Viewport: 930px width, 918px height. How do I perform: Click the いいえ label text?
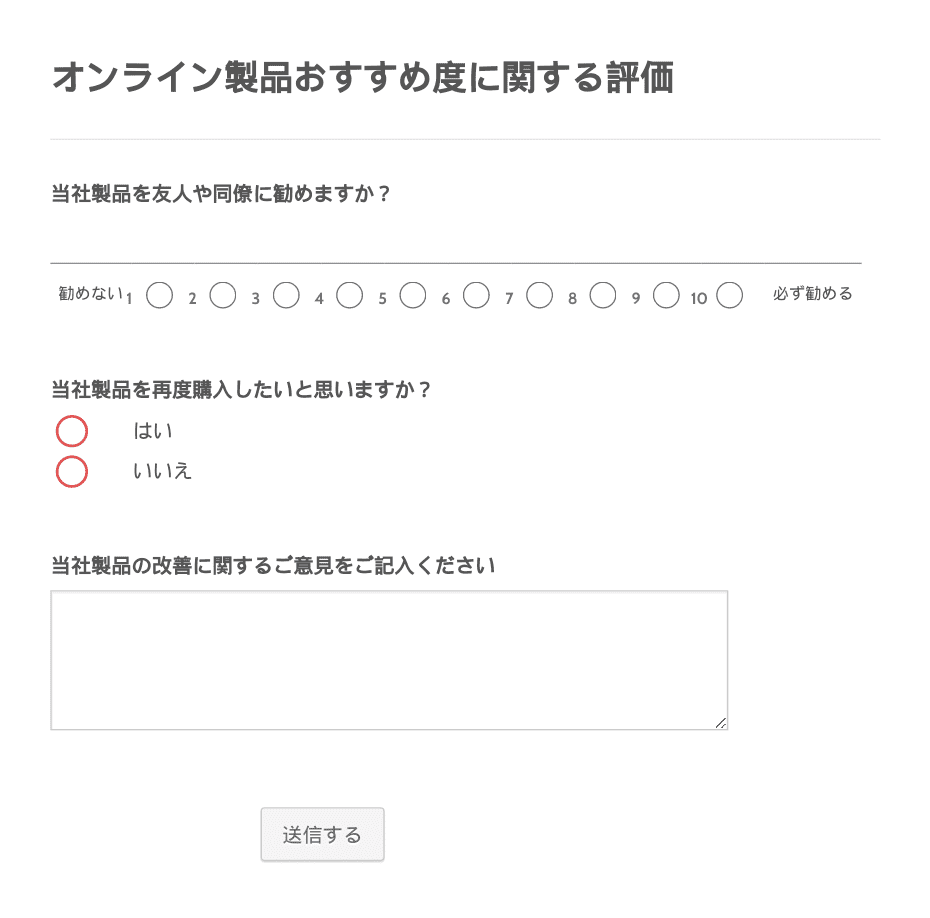162,471
